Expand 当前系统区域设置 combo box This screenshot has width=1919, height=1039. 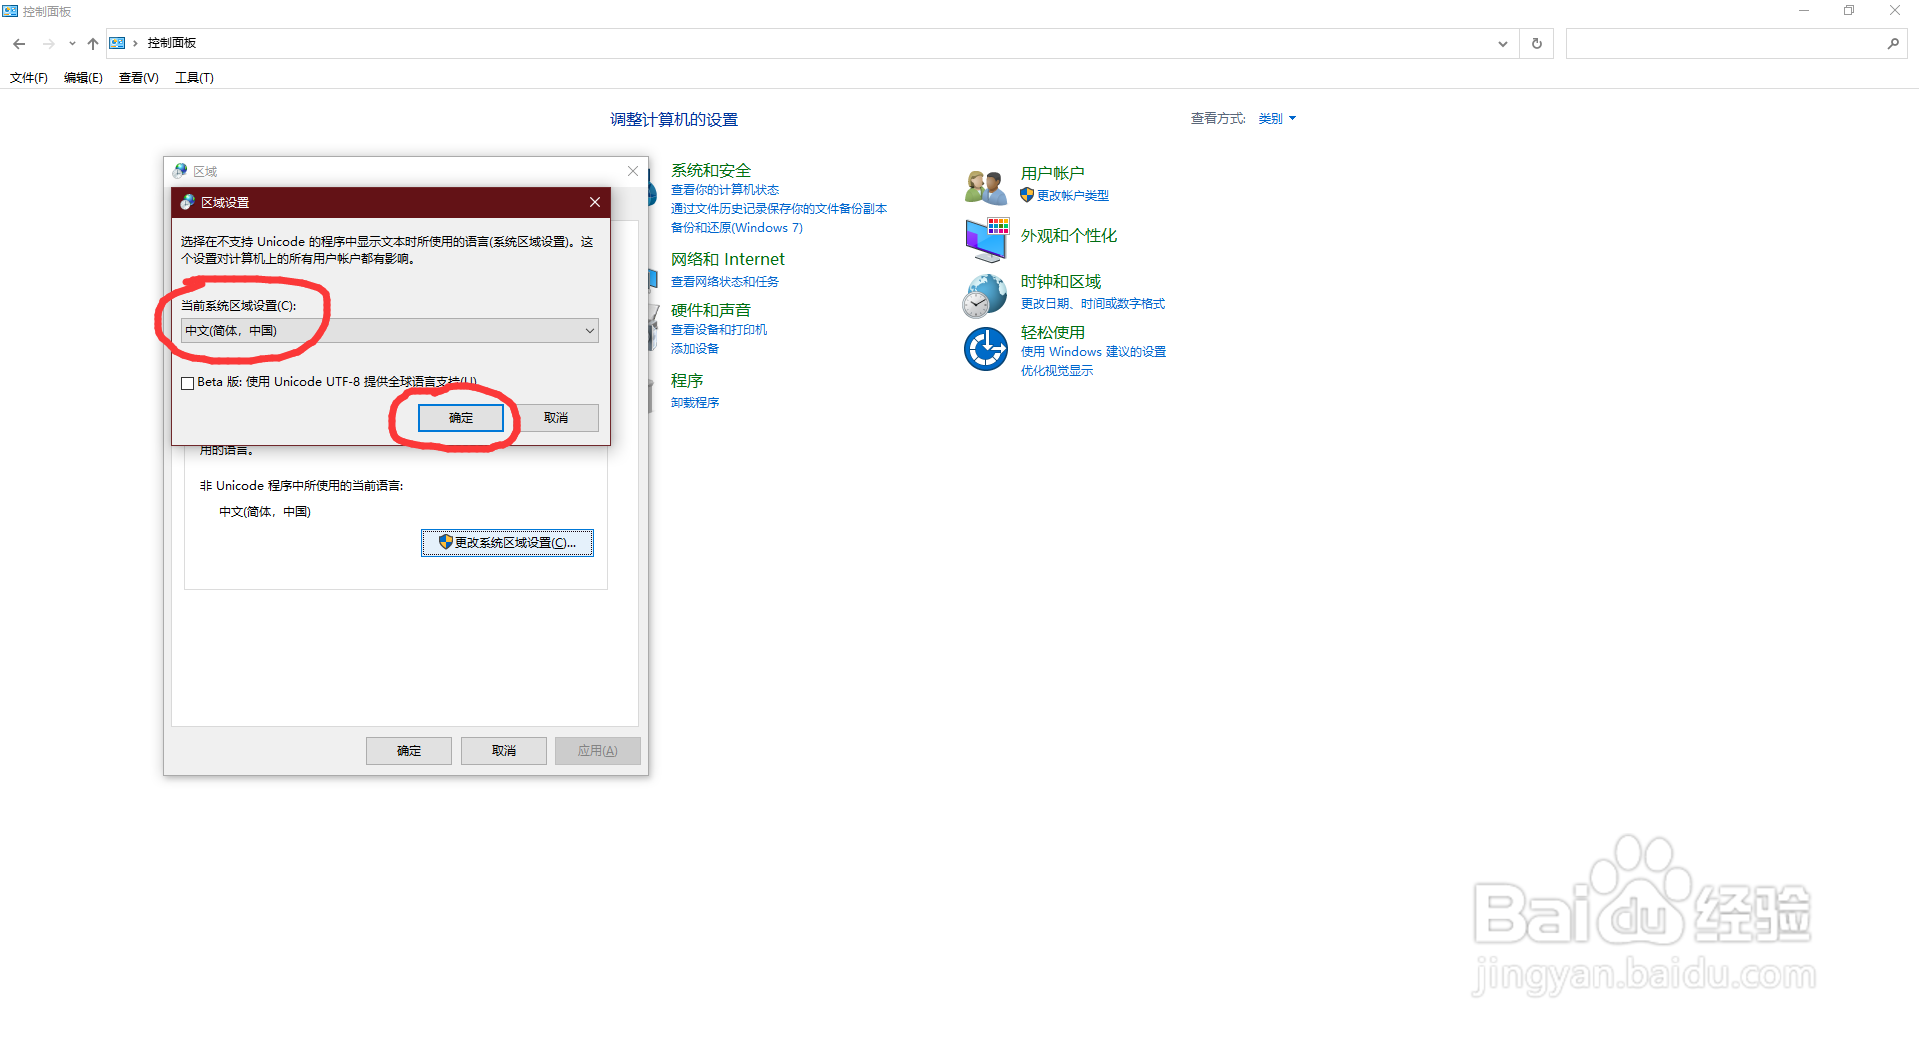click(389, 331)
